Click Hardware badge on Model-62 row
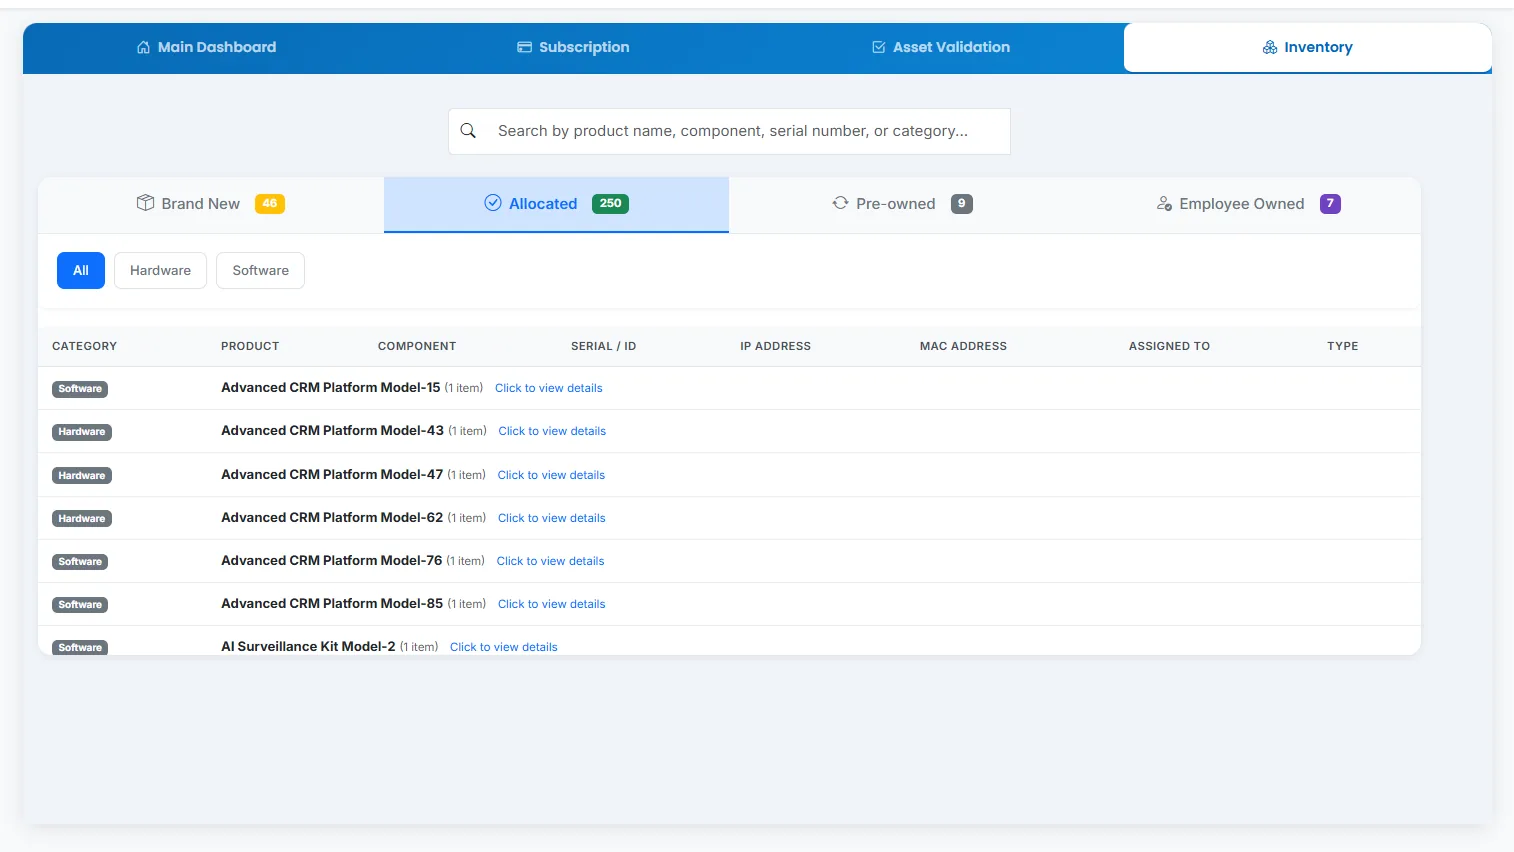The image size is (1514, 852). (x=82, y=519)
